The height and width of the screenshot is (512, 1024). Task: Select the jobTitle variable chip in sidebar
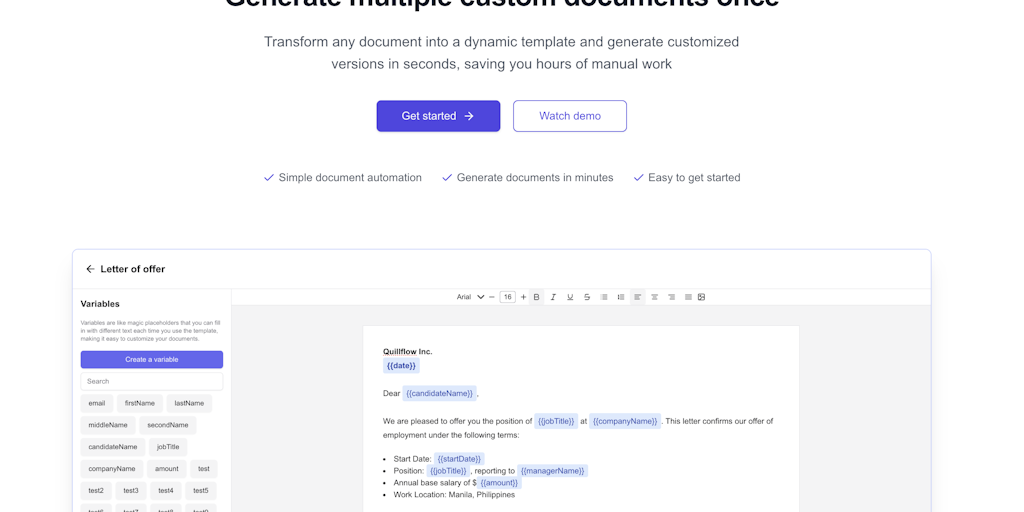[x=168, y=447]
